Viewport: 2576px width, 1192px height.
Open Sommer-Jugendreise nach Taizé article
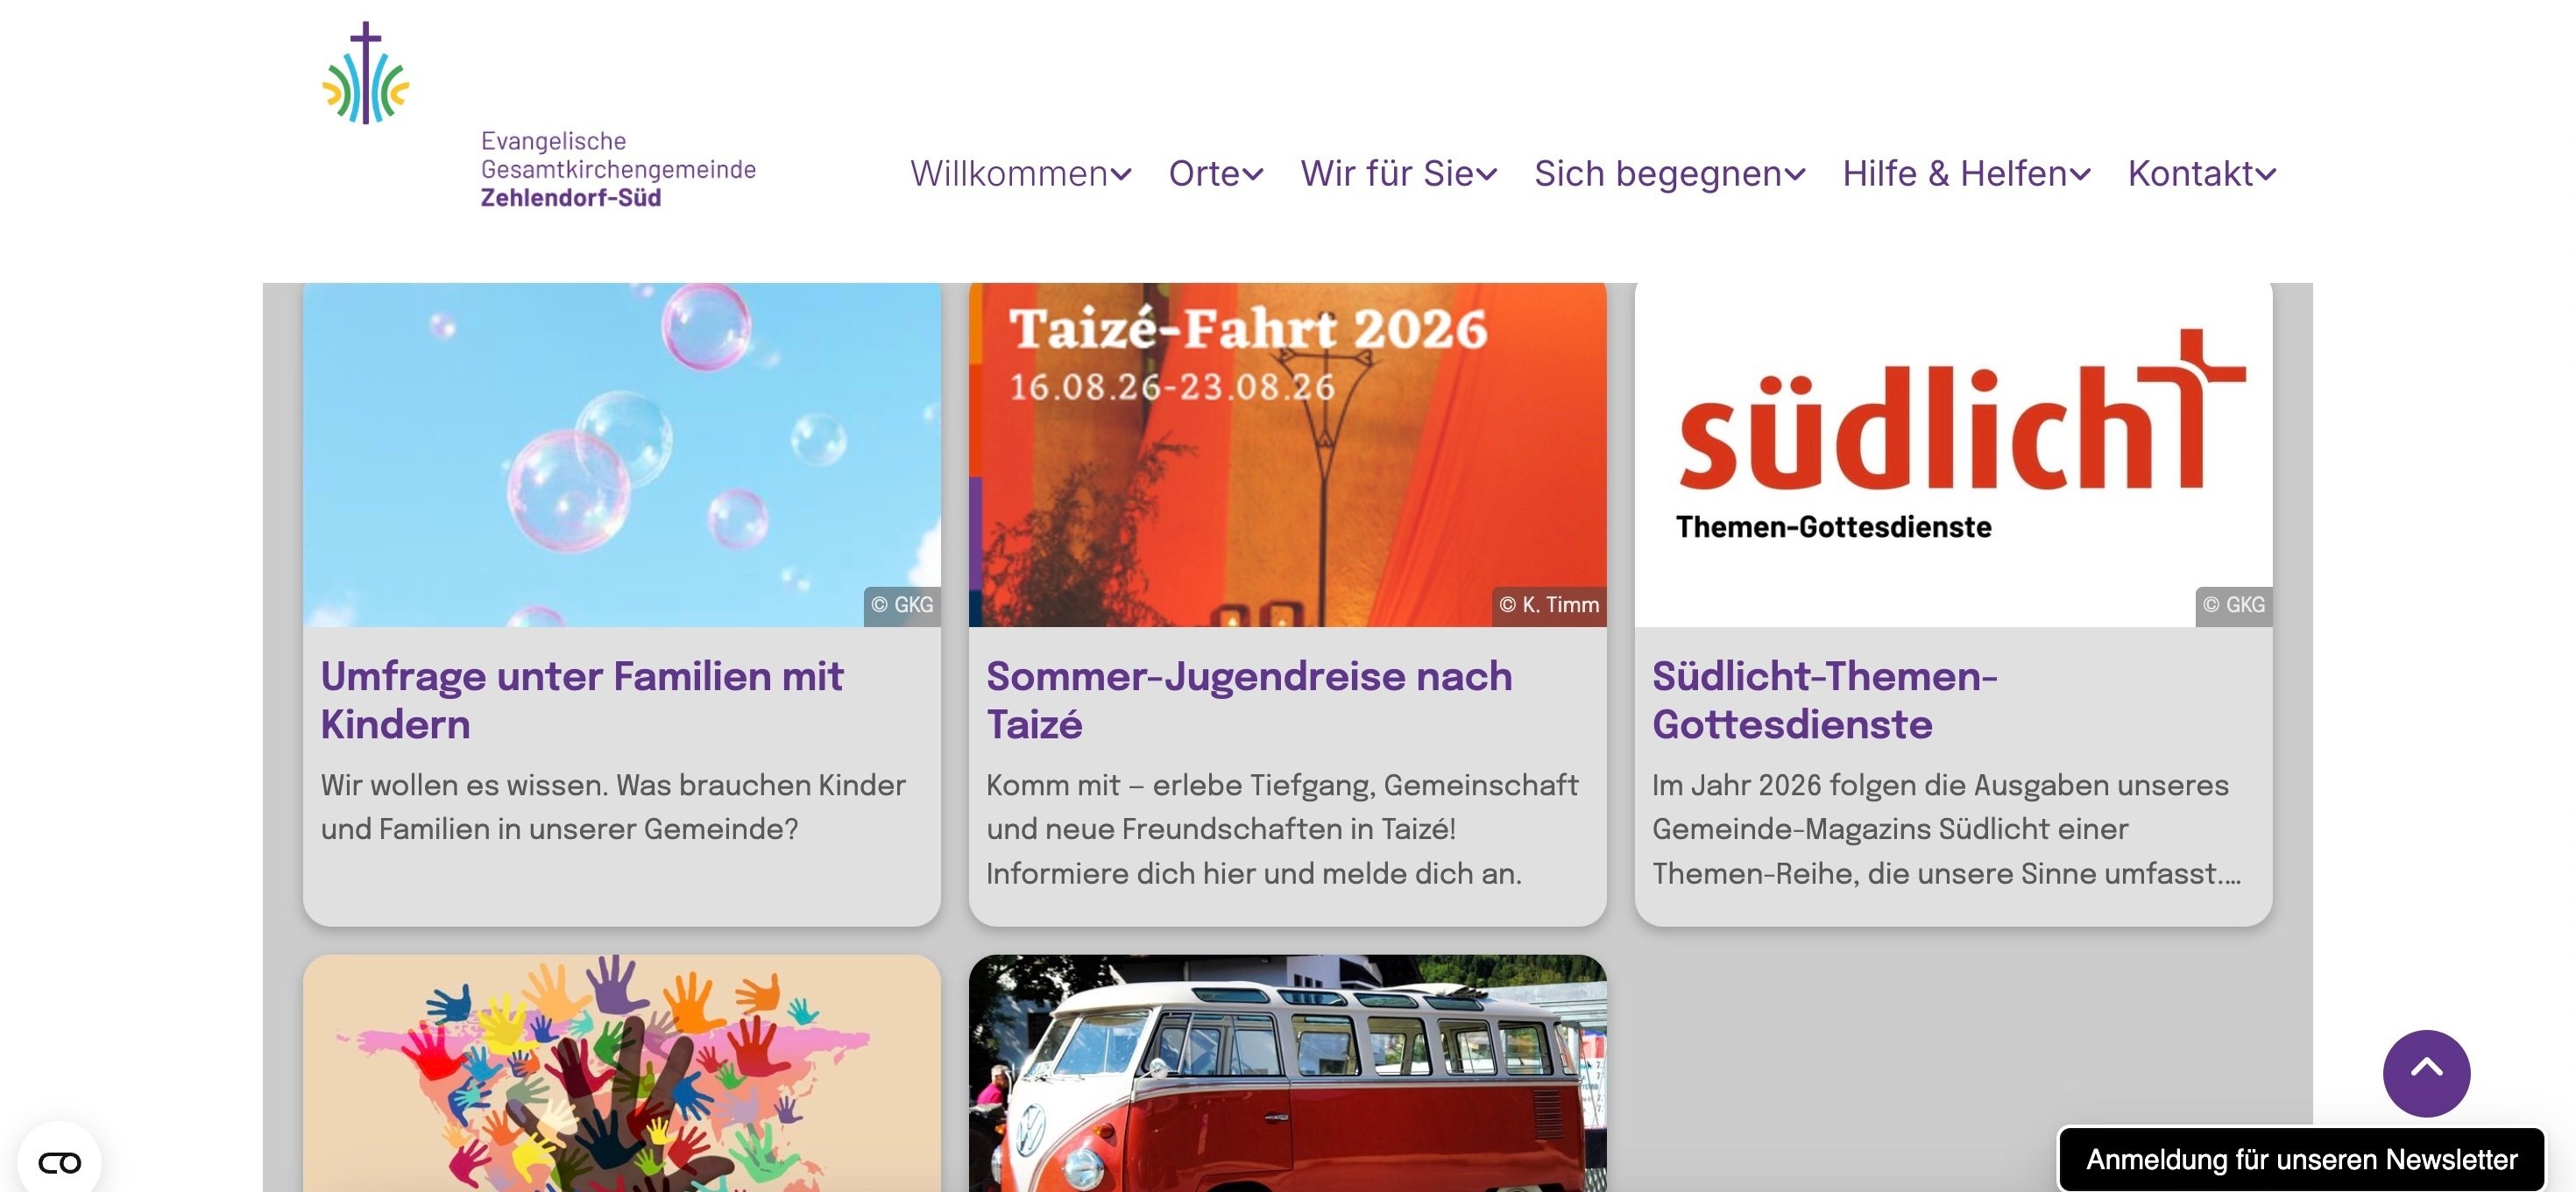click(1249, 700)
